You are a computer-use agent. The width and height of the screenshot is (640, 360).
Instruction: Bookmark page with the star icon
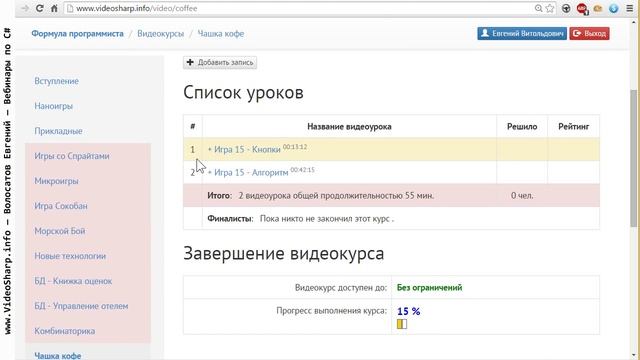[x=550, y=8]
